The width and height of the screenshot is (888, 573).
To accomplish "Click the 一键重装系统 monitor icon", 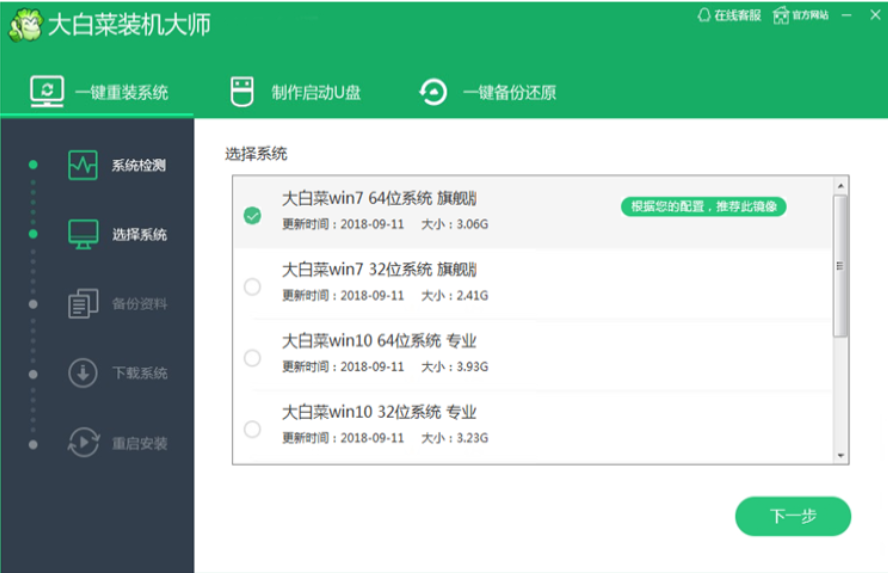I will point(47,92).
